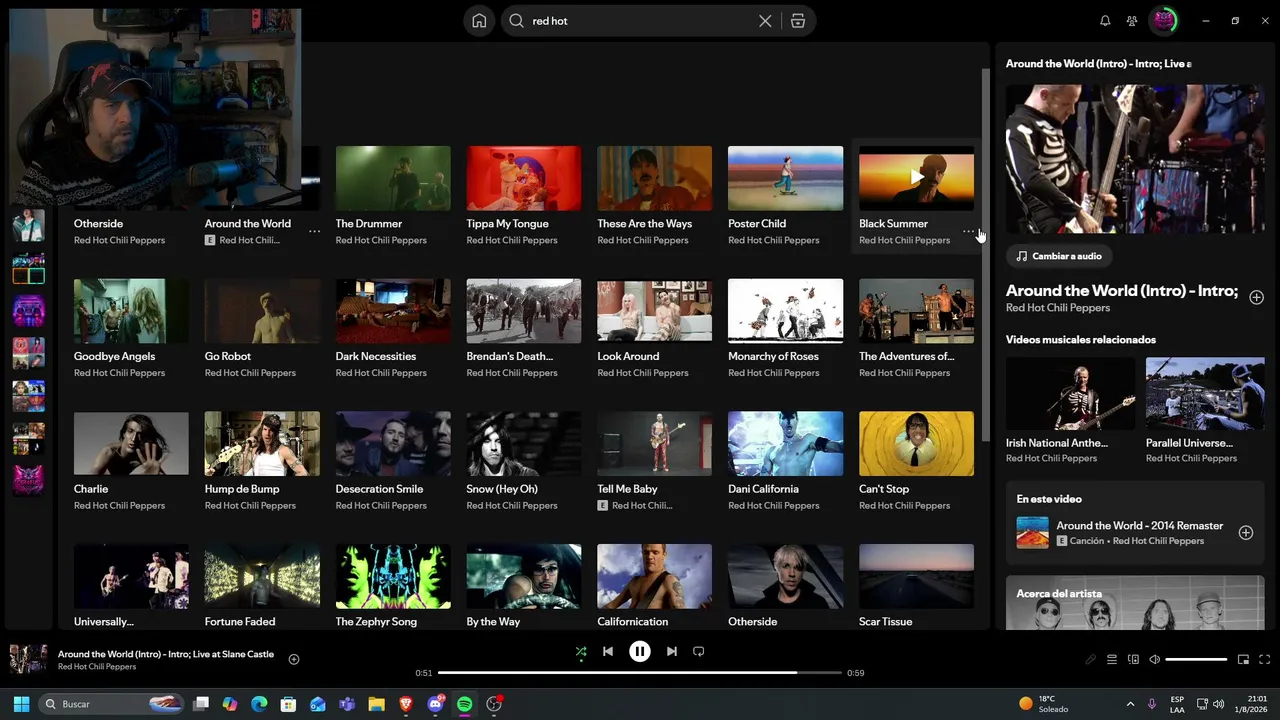
Task: Toggle shuffle playback
Action: coord(581,651)
